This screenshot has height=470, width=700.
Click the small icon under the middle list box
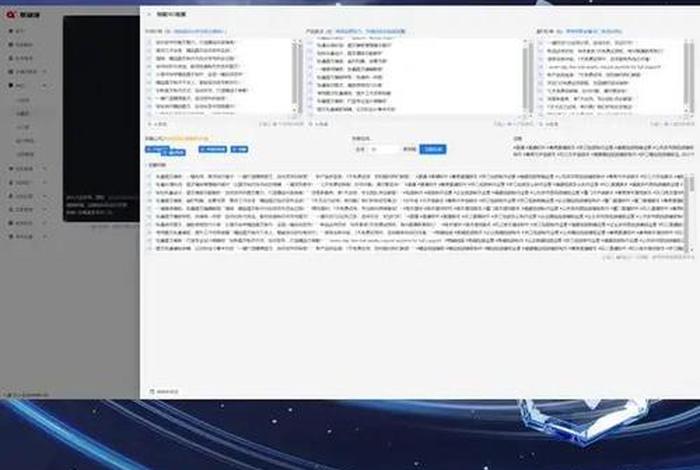coord(311,124)
